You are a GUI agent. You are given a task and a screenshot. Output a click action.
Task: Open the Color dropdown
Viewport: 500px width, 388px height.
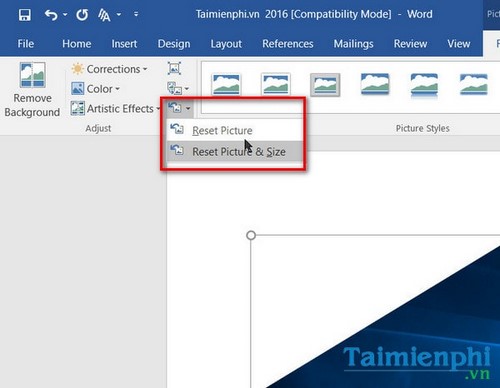tap(95, 89)
